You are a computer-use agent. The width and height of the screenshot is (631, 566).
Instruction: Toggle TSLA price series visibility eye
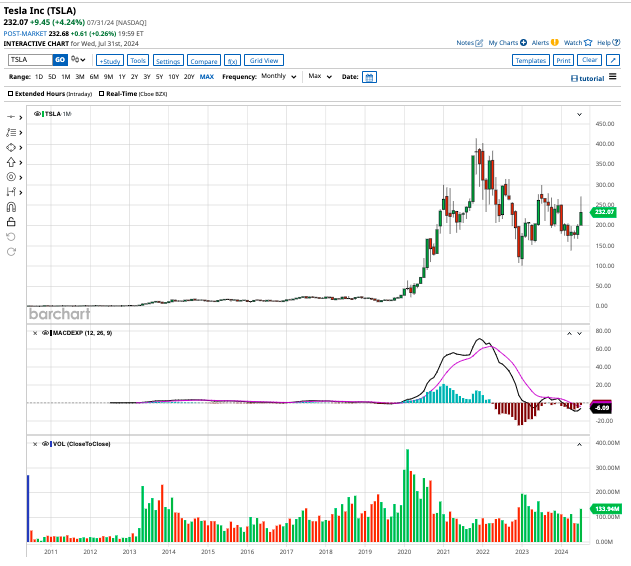pyautogui.click(x=38, y=115)
